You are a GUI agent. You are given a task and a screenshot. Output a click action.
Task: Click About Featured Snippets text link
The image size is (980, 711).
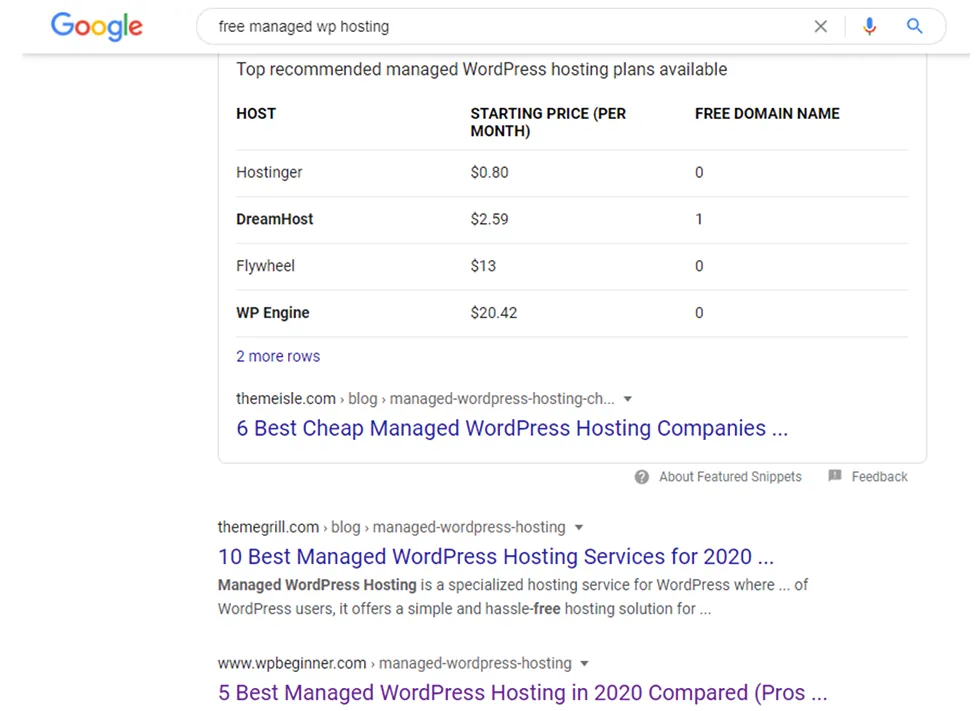pos(730,477)
